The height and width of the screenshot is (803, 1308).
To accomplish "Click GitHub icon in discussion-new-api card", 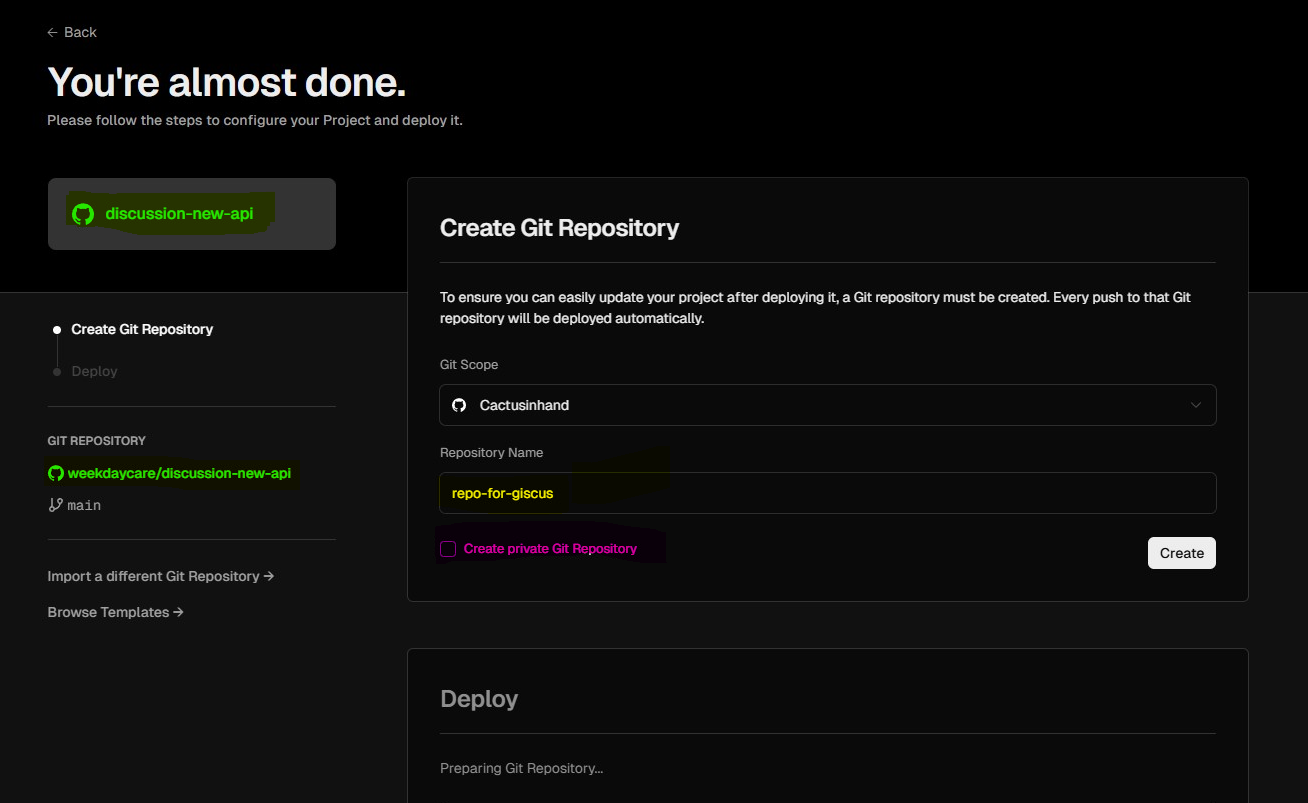I will pos(83,214).
